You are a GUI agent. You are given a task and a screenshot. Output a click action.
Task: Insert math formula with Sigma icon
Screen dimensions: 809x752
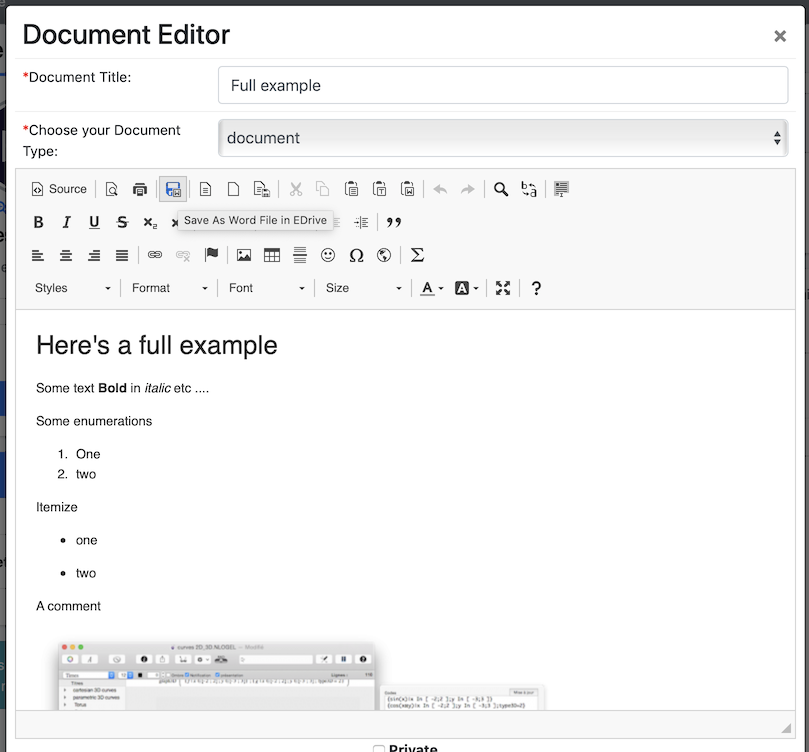coord(417,255)
